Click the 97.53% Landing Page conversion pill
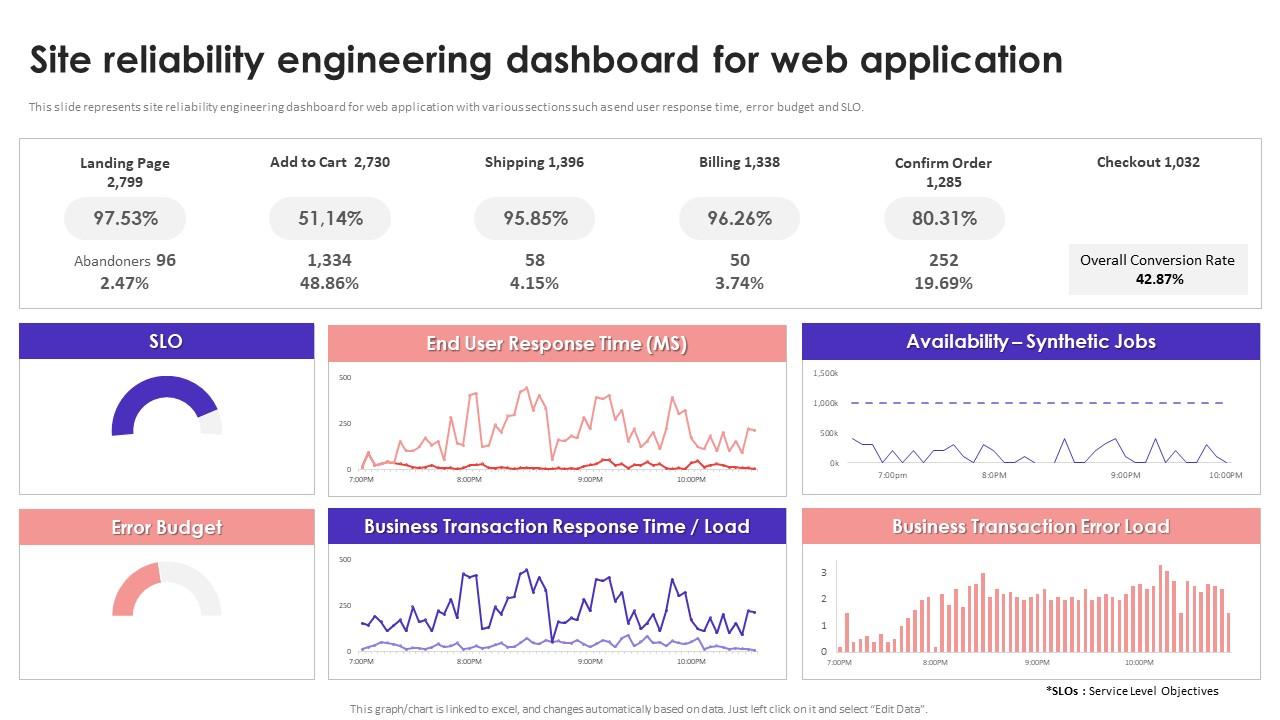The width and height of the screenshot is (1280, 720). 124,218
